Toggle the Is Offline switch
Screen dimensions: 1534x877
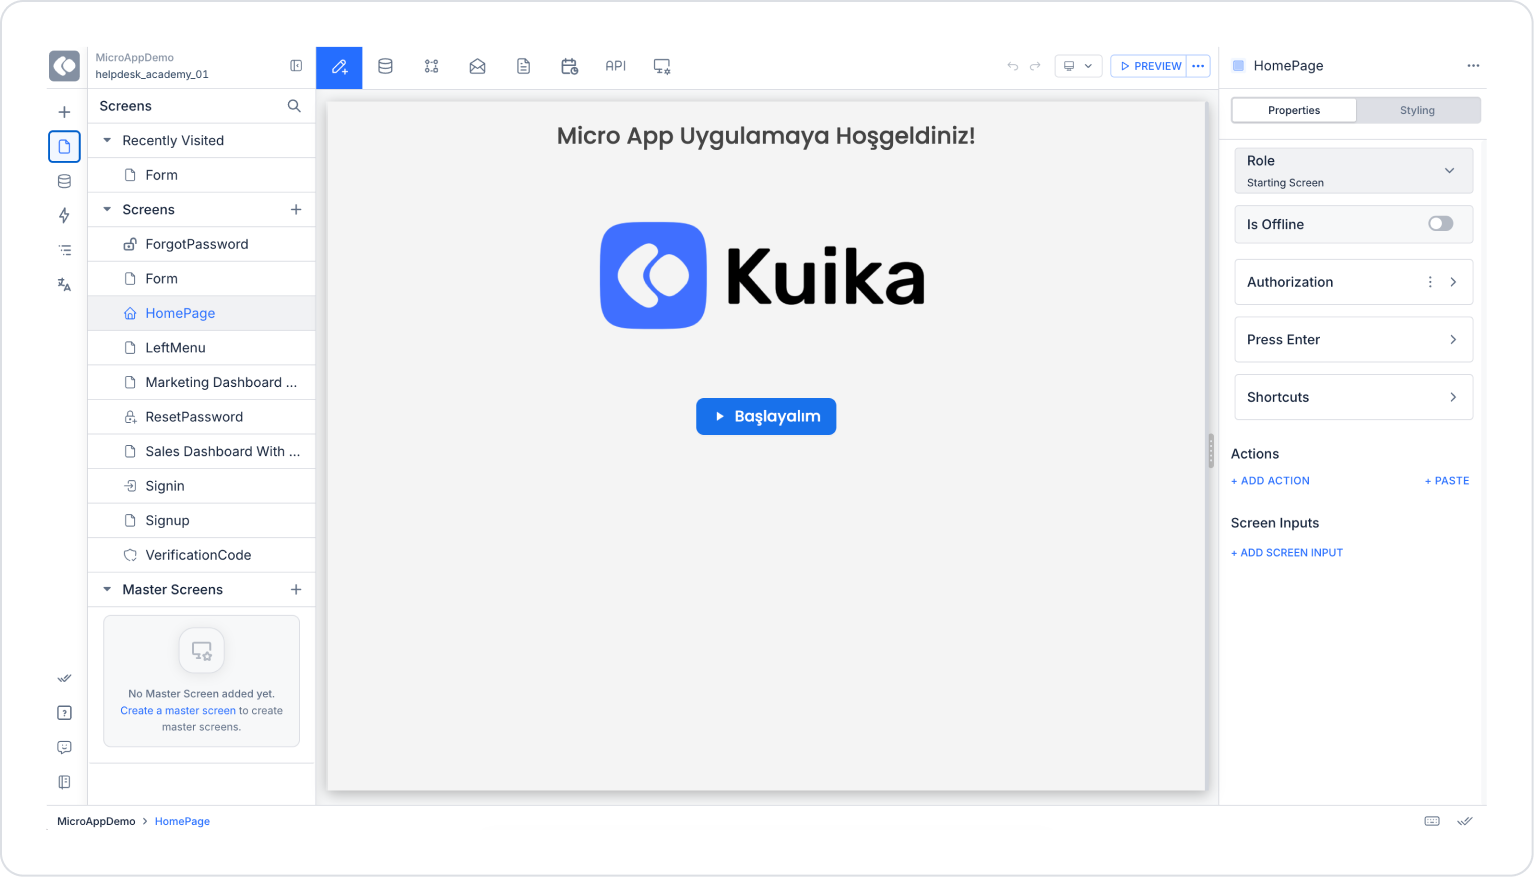[1440, 224]
